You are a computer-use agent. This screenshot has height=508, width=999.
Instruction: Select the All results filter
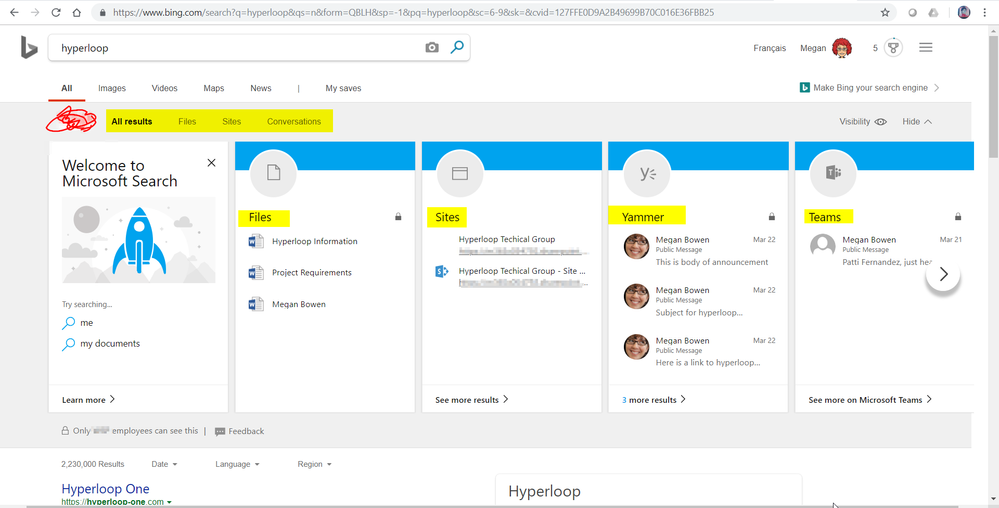[132, 122]
